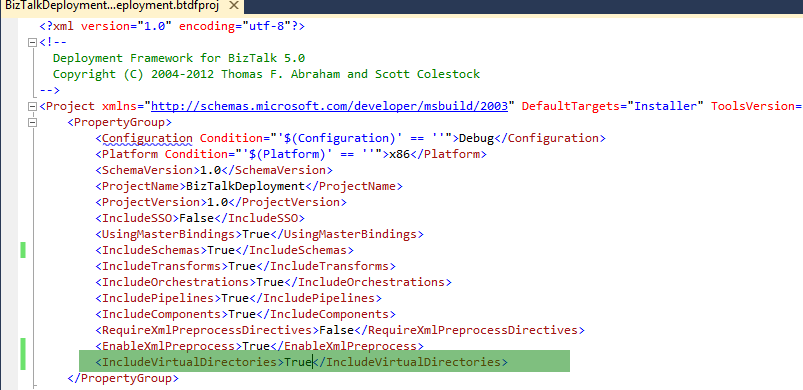Click the Copyright 2004-2012 comment line
Viewport: 803px width, 390px height.
[266, 74]
